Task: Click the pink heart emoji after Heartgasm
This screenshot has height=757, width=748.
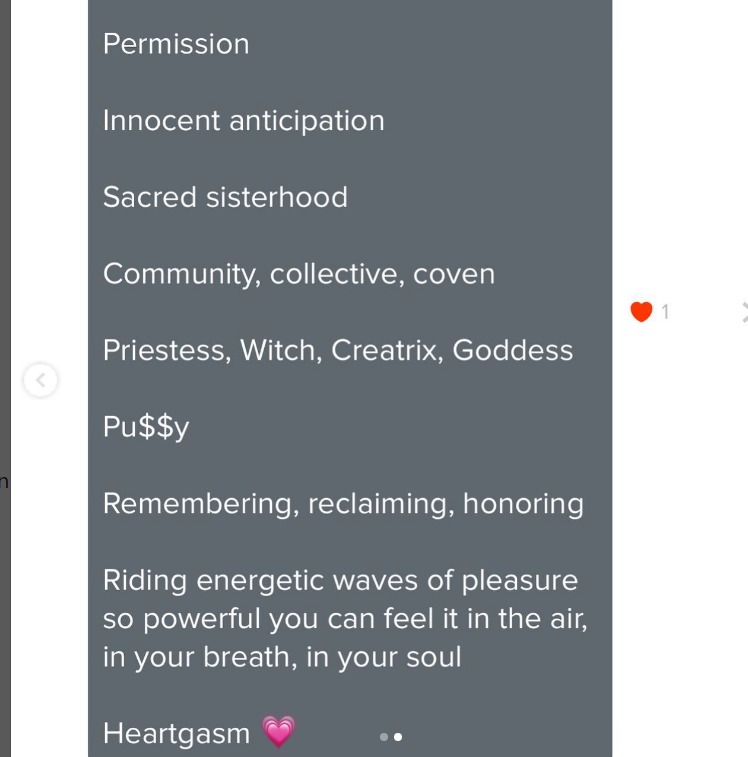Action: (279, 731)
